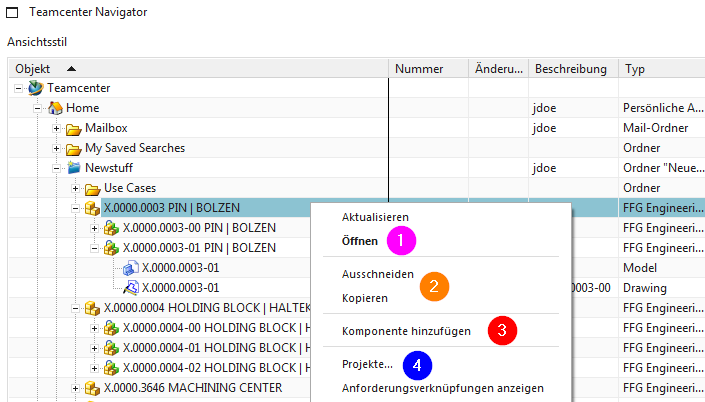Viewport: 705px width, 402px height.
Task: Click the Beschreibung column header
Action: (570, 69)
